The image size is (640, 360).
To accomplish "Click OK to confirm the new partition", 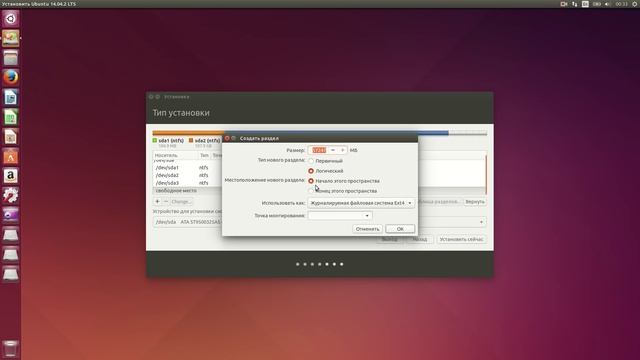I will [x=400, y=229].
